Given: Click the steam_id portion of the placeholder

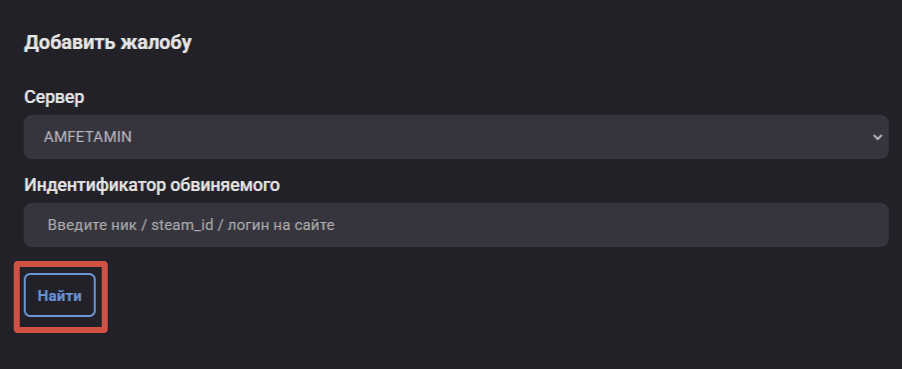Looking at the screenshot, I should (x=182, y=225).
